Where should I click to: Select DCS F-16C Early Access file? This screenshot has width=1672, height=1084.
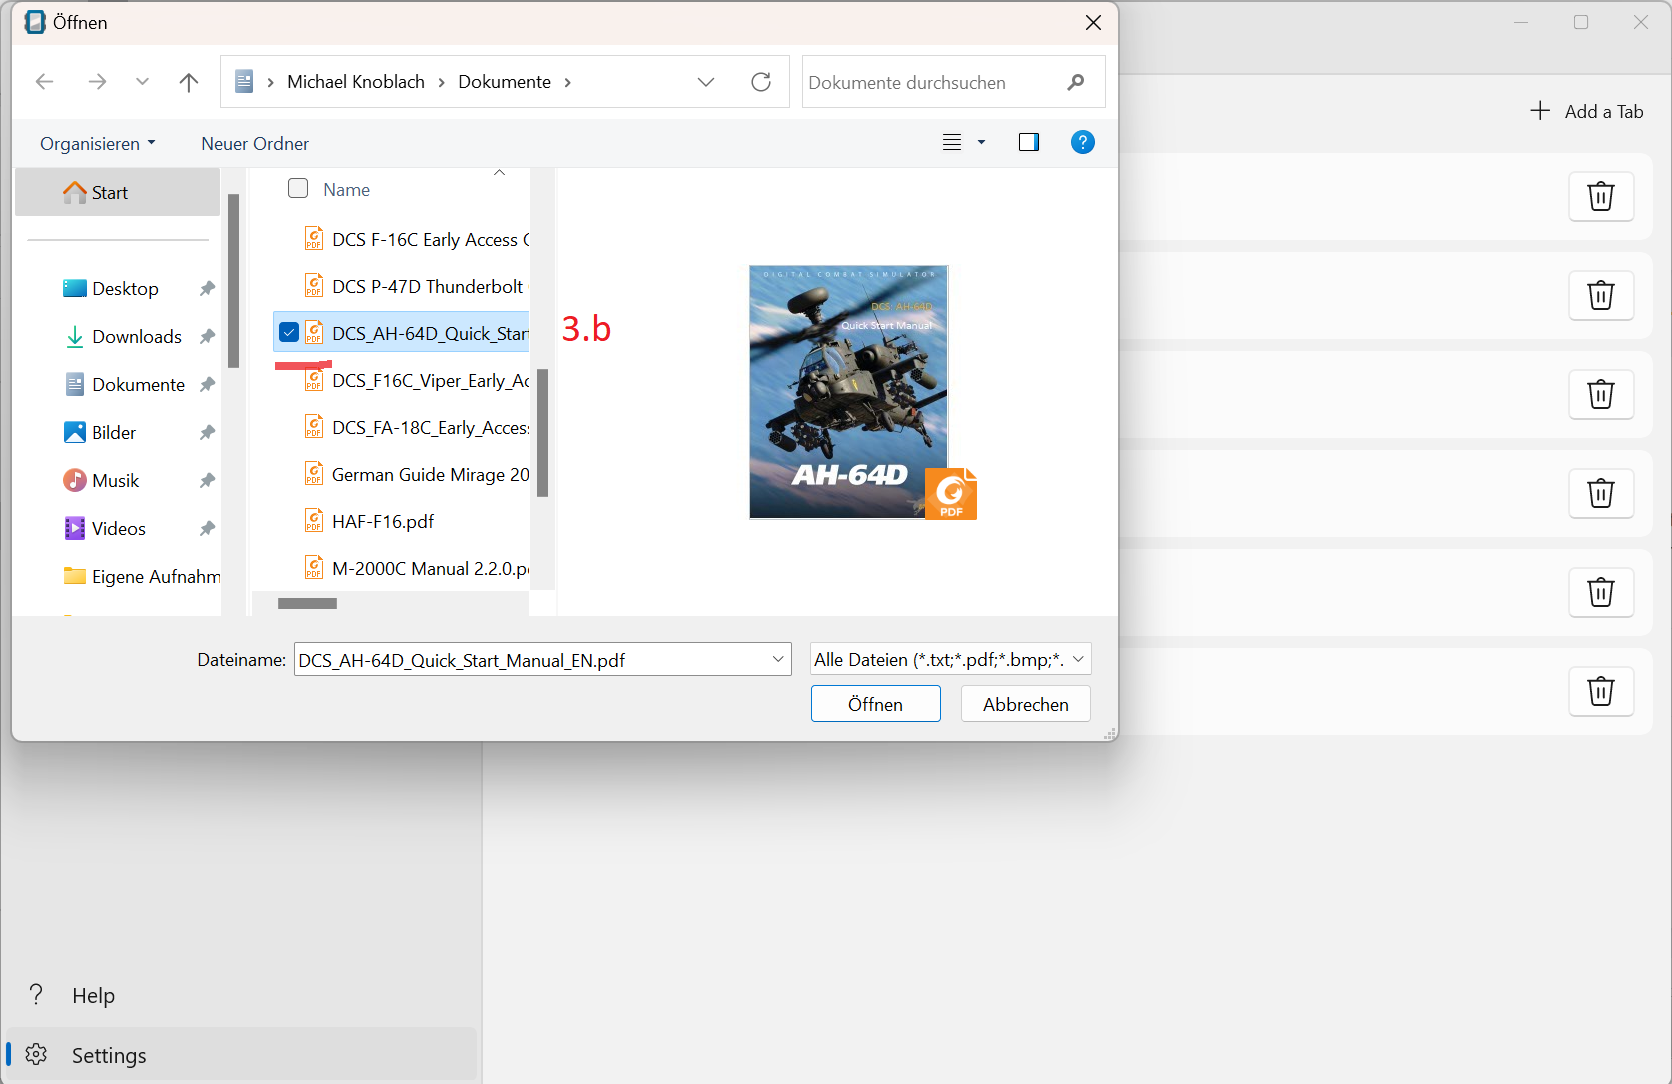pos(416,240)
